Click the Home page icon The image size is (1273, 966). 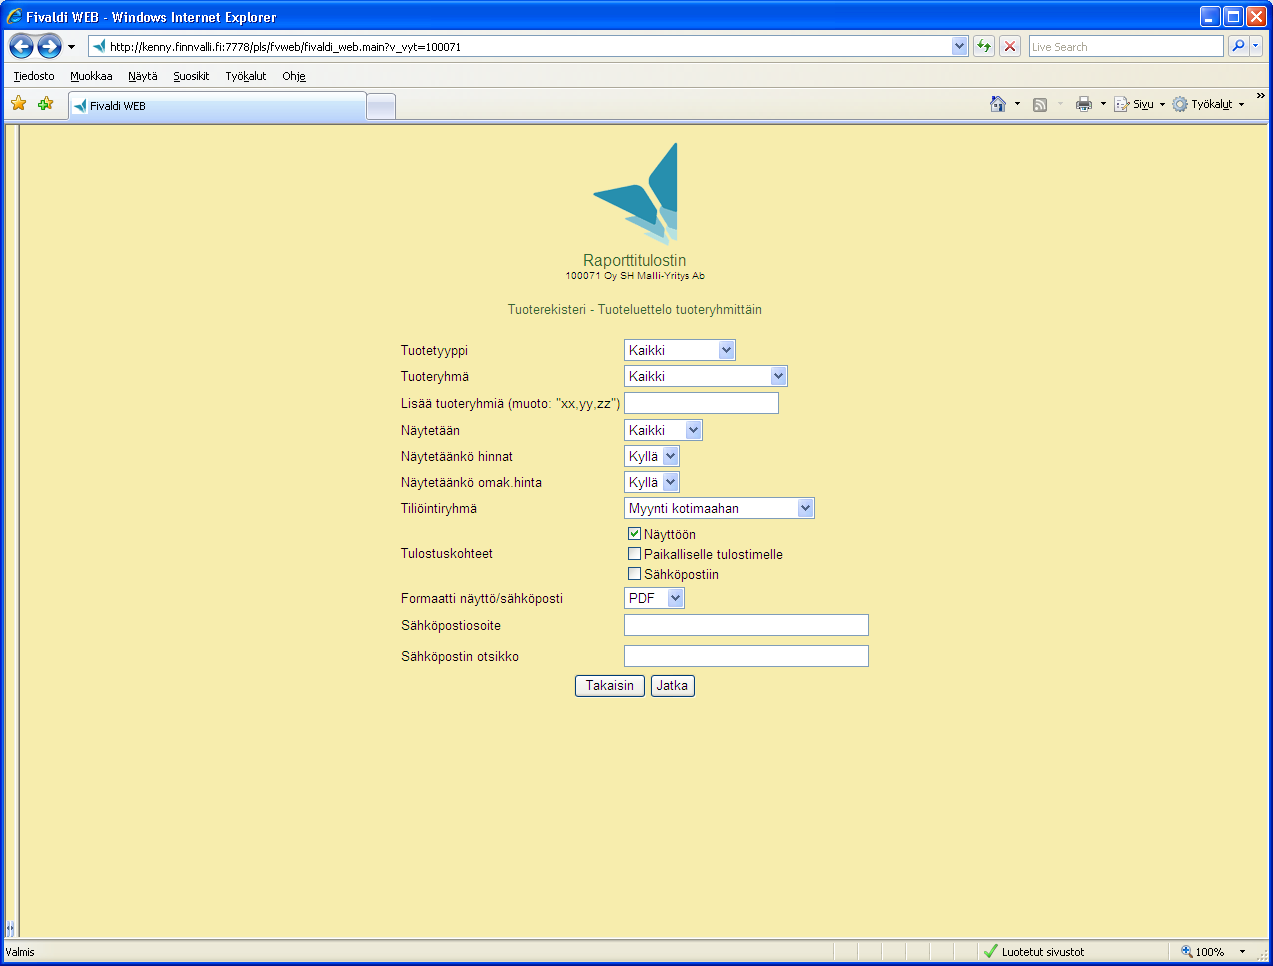(998, 104)
